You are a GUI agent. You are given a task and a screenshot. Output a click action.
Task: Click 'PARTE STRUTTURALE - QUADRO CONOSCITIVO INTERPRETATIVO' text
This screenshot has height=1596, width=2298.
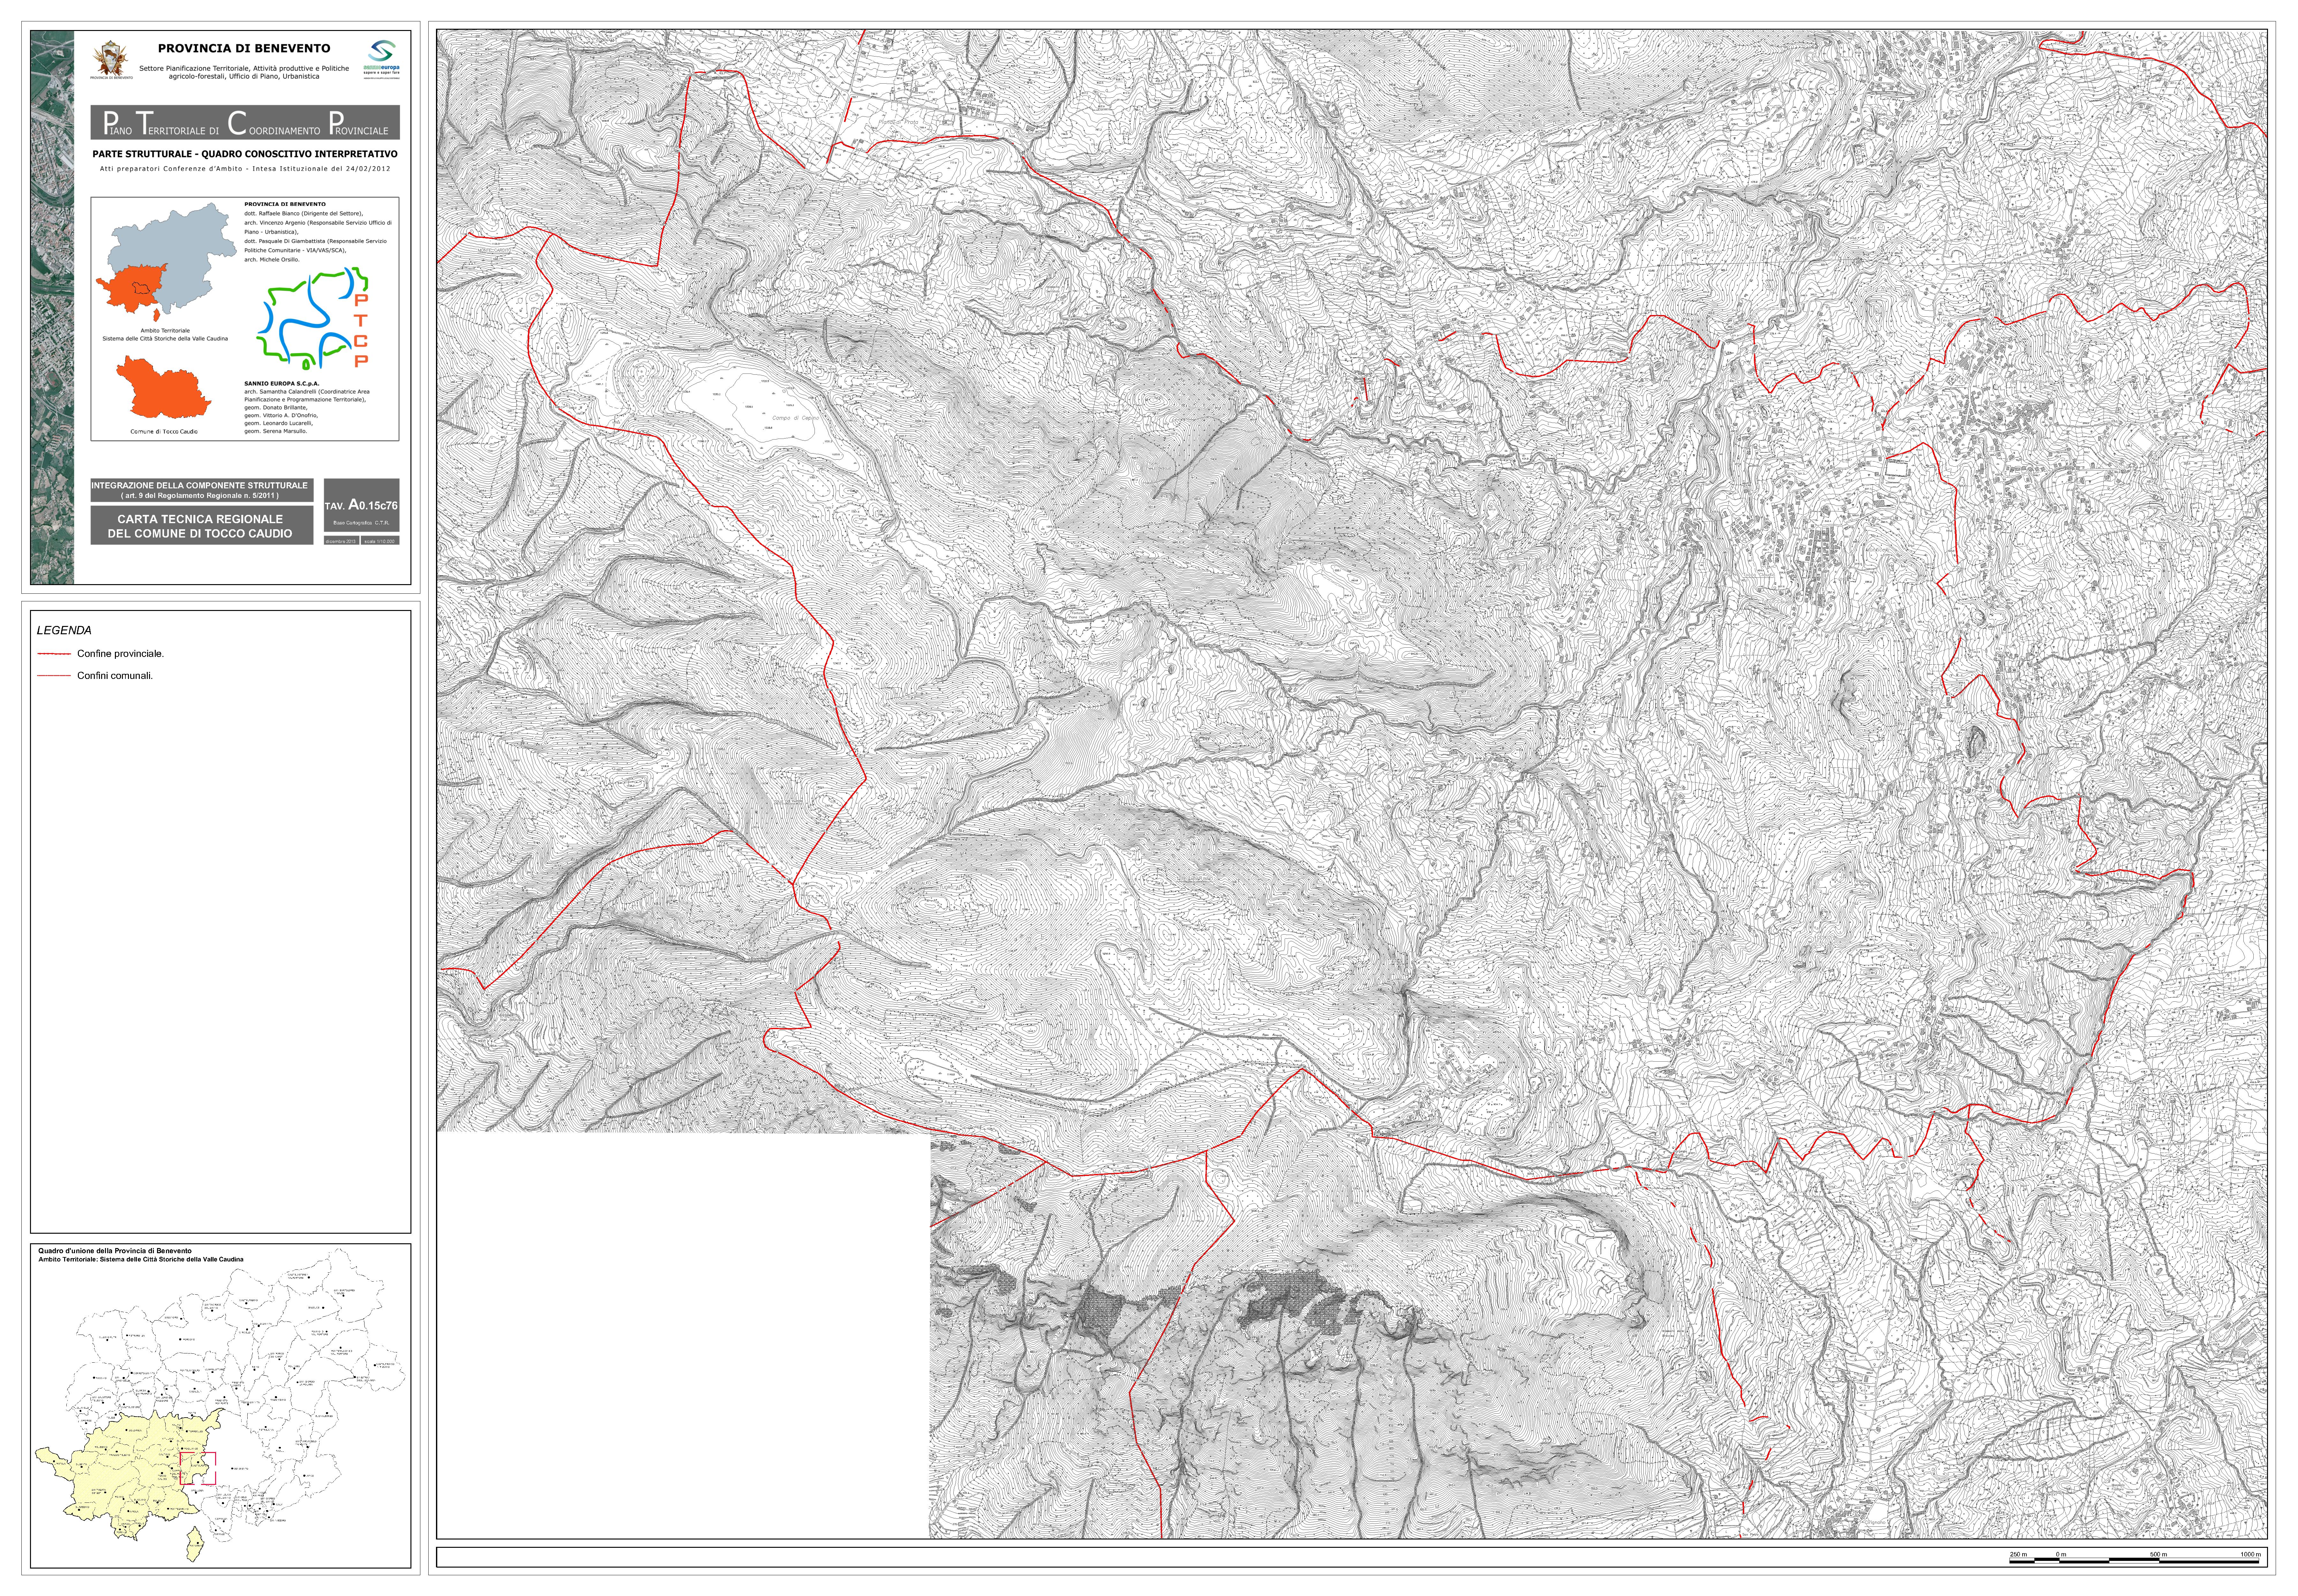[x=245, y=154]
